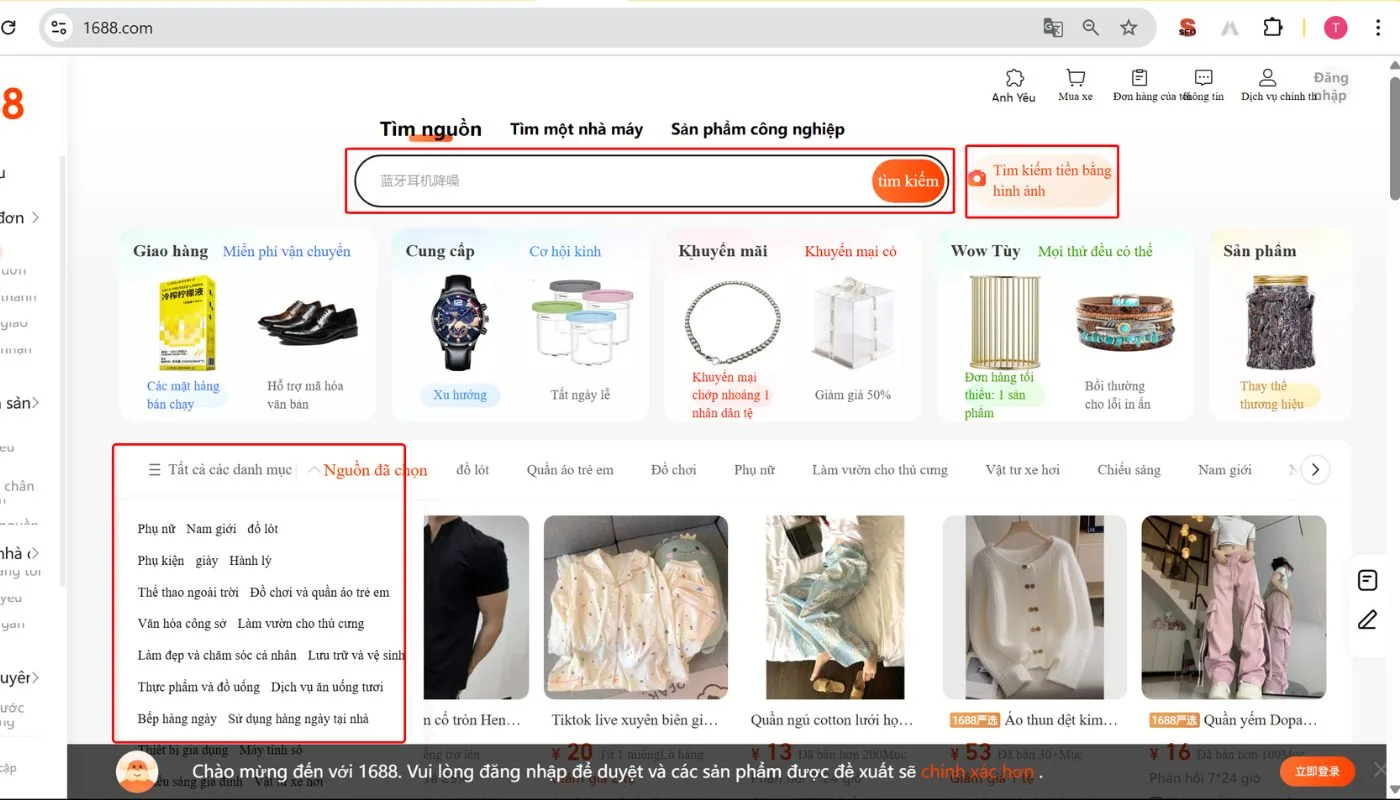Viewport: 1400px width, 800px height.
Task: Choose Bếp hàng ngày in dropdown
Action: tap(177, 719)
